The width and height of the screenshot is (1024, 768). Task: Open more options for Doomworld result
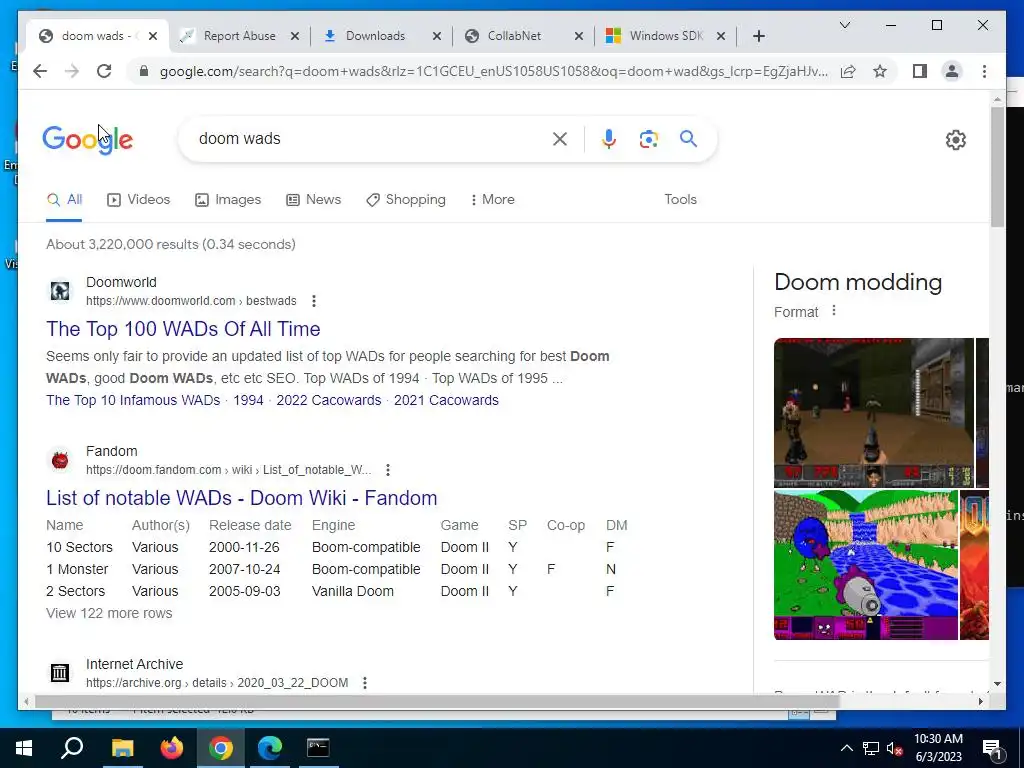point(314,301)
